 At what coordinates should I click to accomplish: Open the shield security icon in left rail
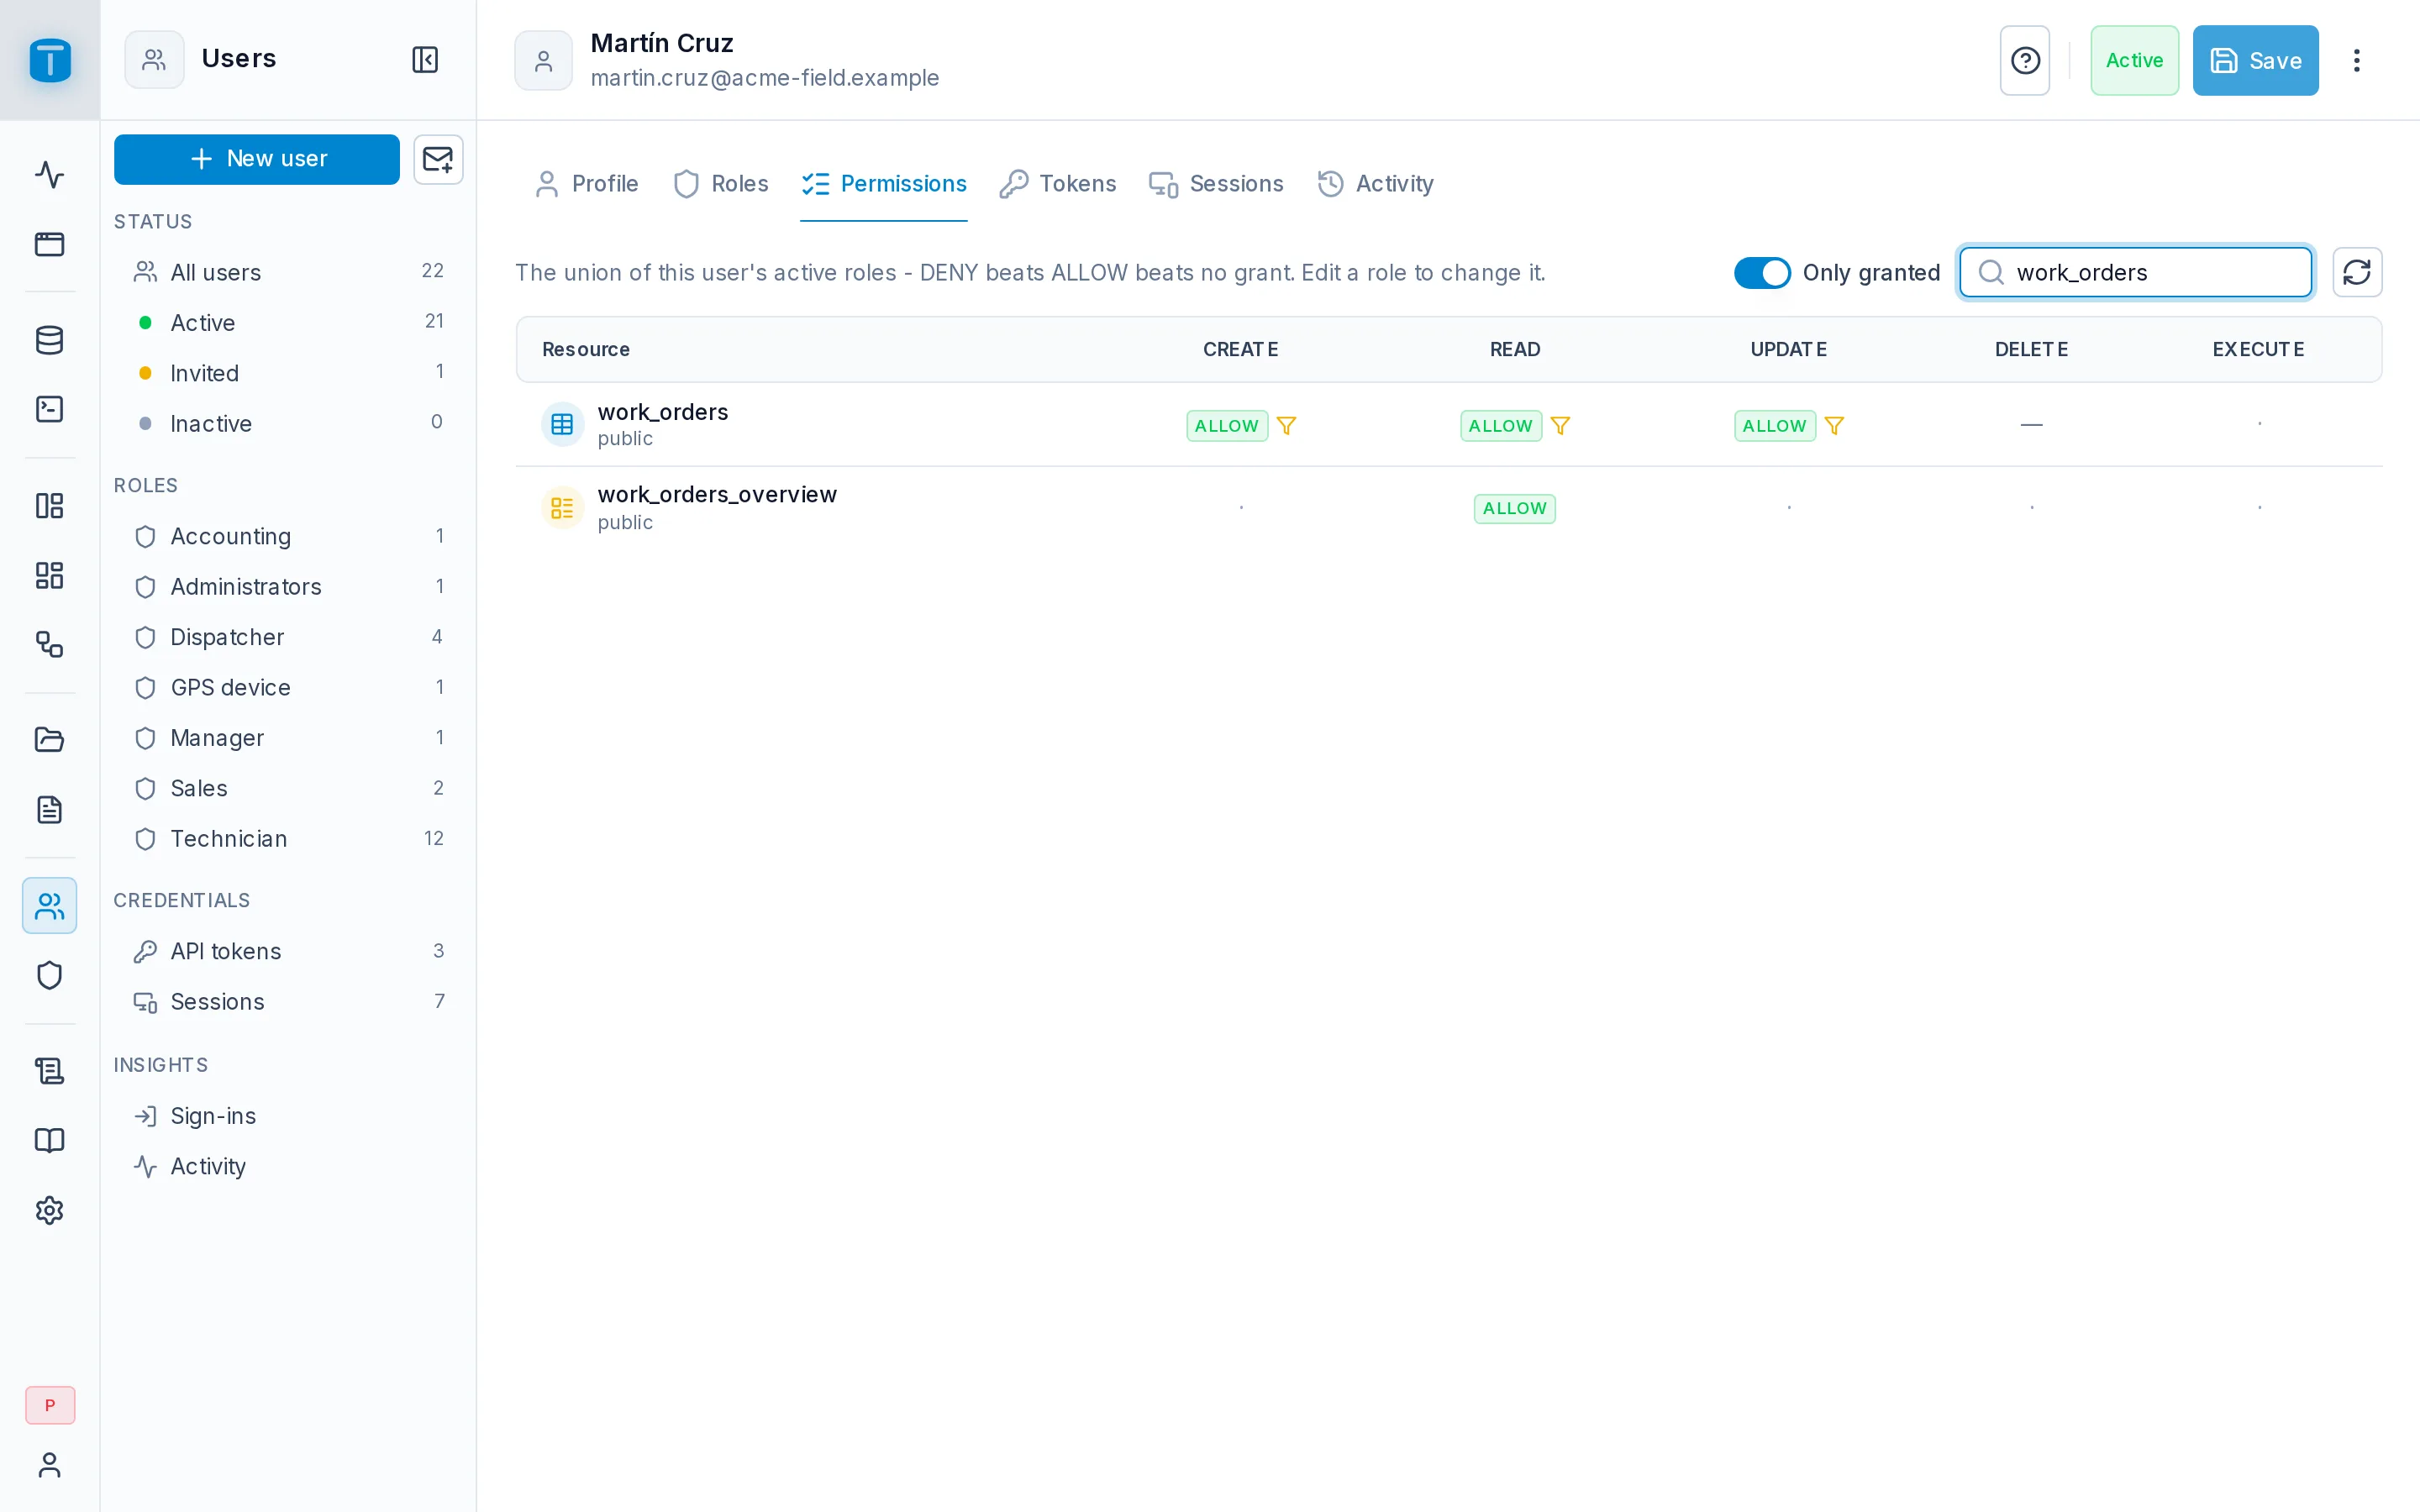click(x=50, y=975)
